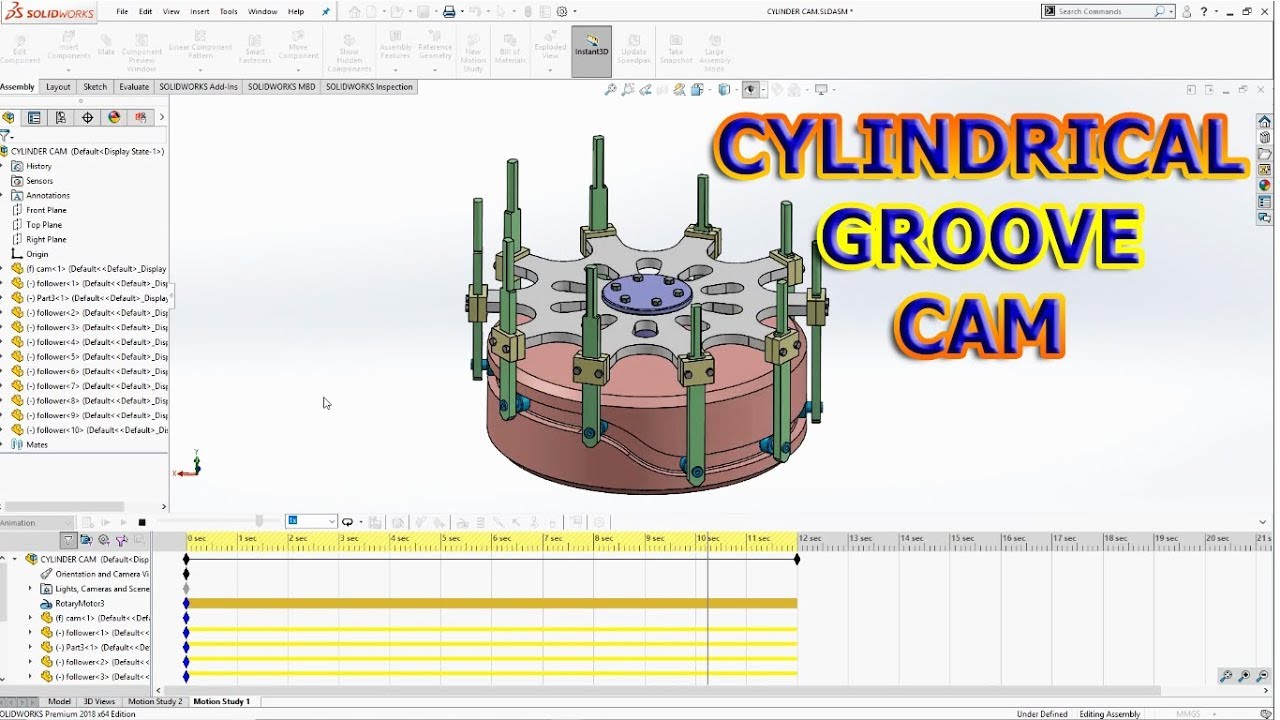The image size is (1280, 720).
Task: Click the timeline filter funnel icon
Action: click(68, 540)
